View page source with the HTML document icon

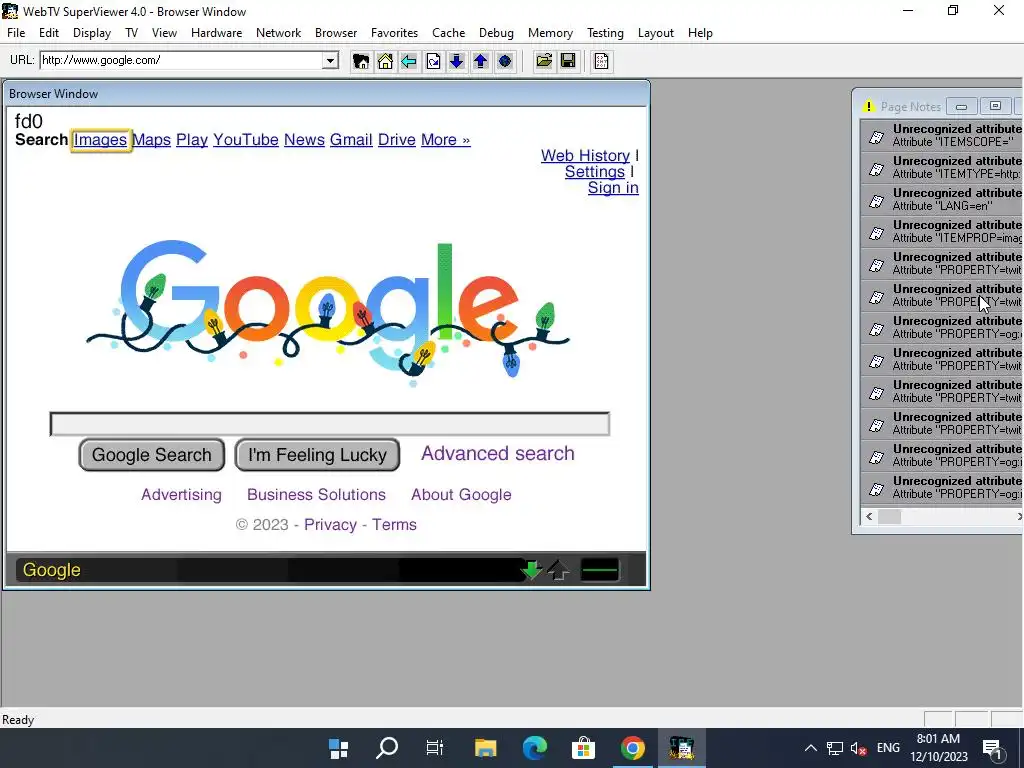[601, 61]
